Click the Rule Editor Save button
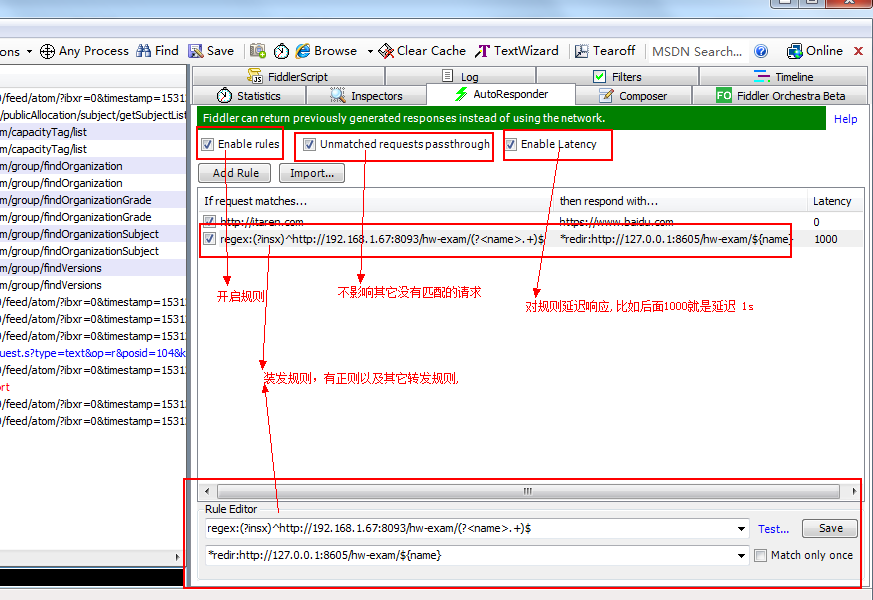The width and height of the screenshot is (873, 600). click(x=830, y=528)
